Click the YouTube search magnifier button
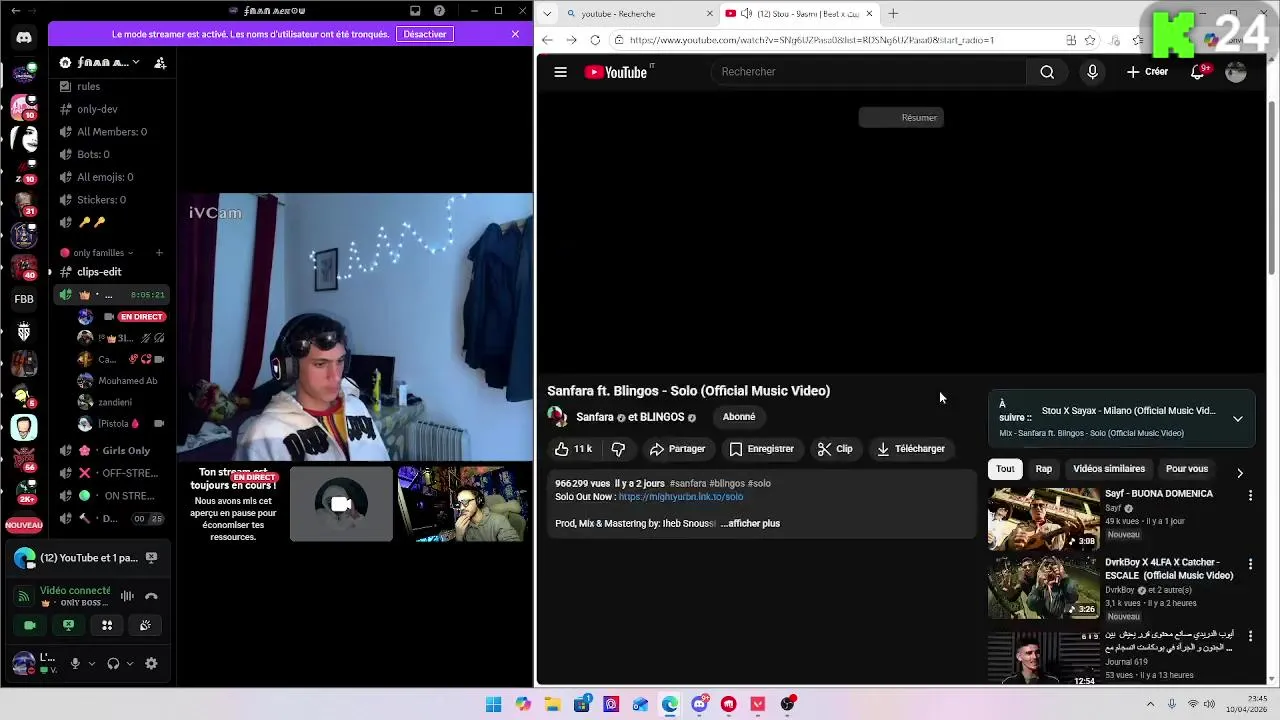 tap(1047, 72)
